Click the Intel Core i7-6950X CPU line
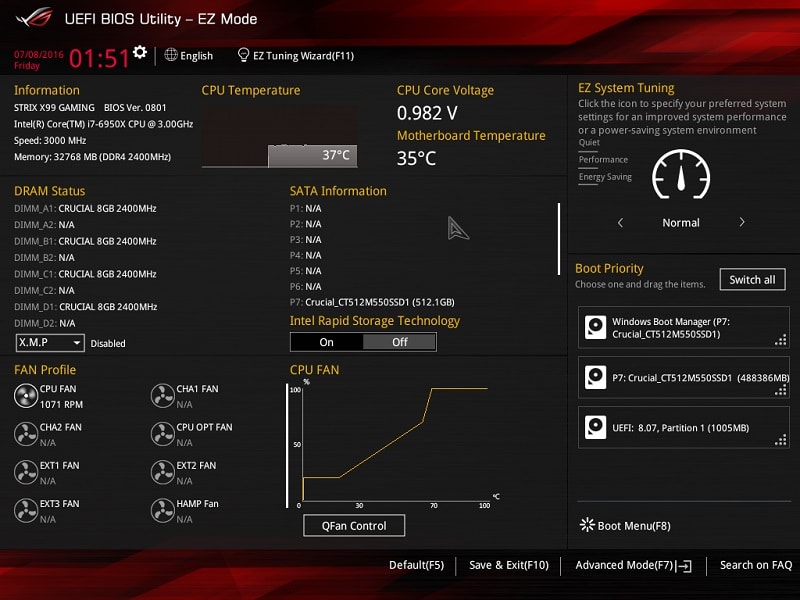Viewport: 800px width, 600px height. pyautogui.click(x=104, y=124)
